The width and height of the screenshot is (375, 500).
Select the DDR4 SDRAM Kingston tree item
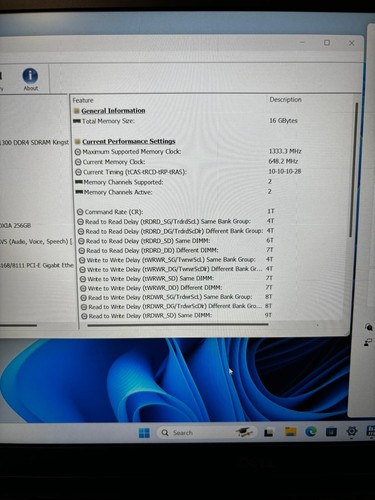(34, 143)
